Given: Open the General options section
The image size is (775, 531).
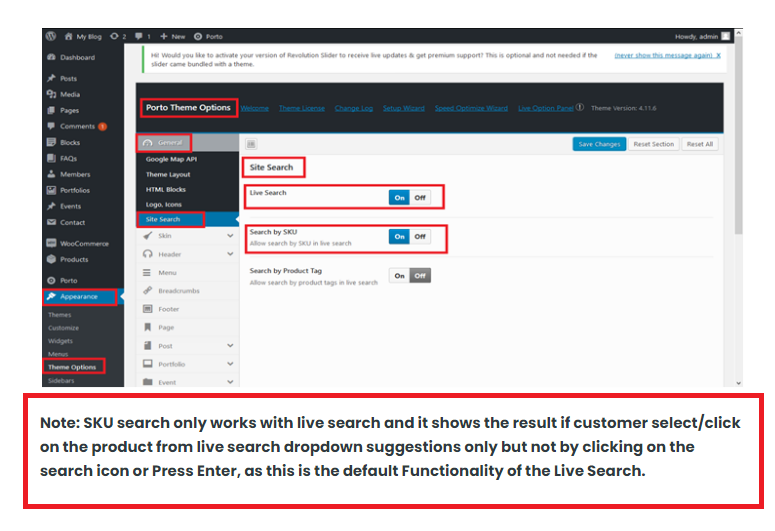Looking at the screenshot, I should (188, 142).
